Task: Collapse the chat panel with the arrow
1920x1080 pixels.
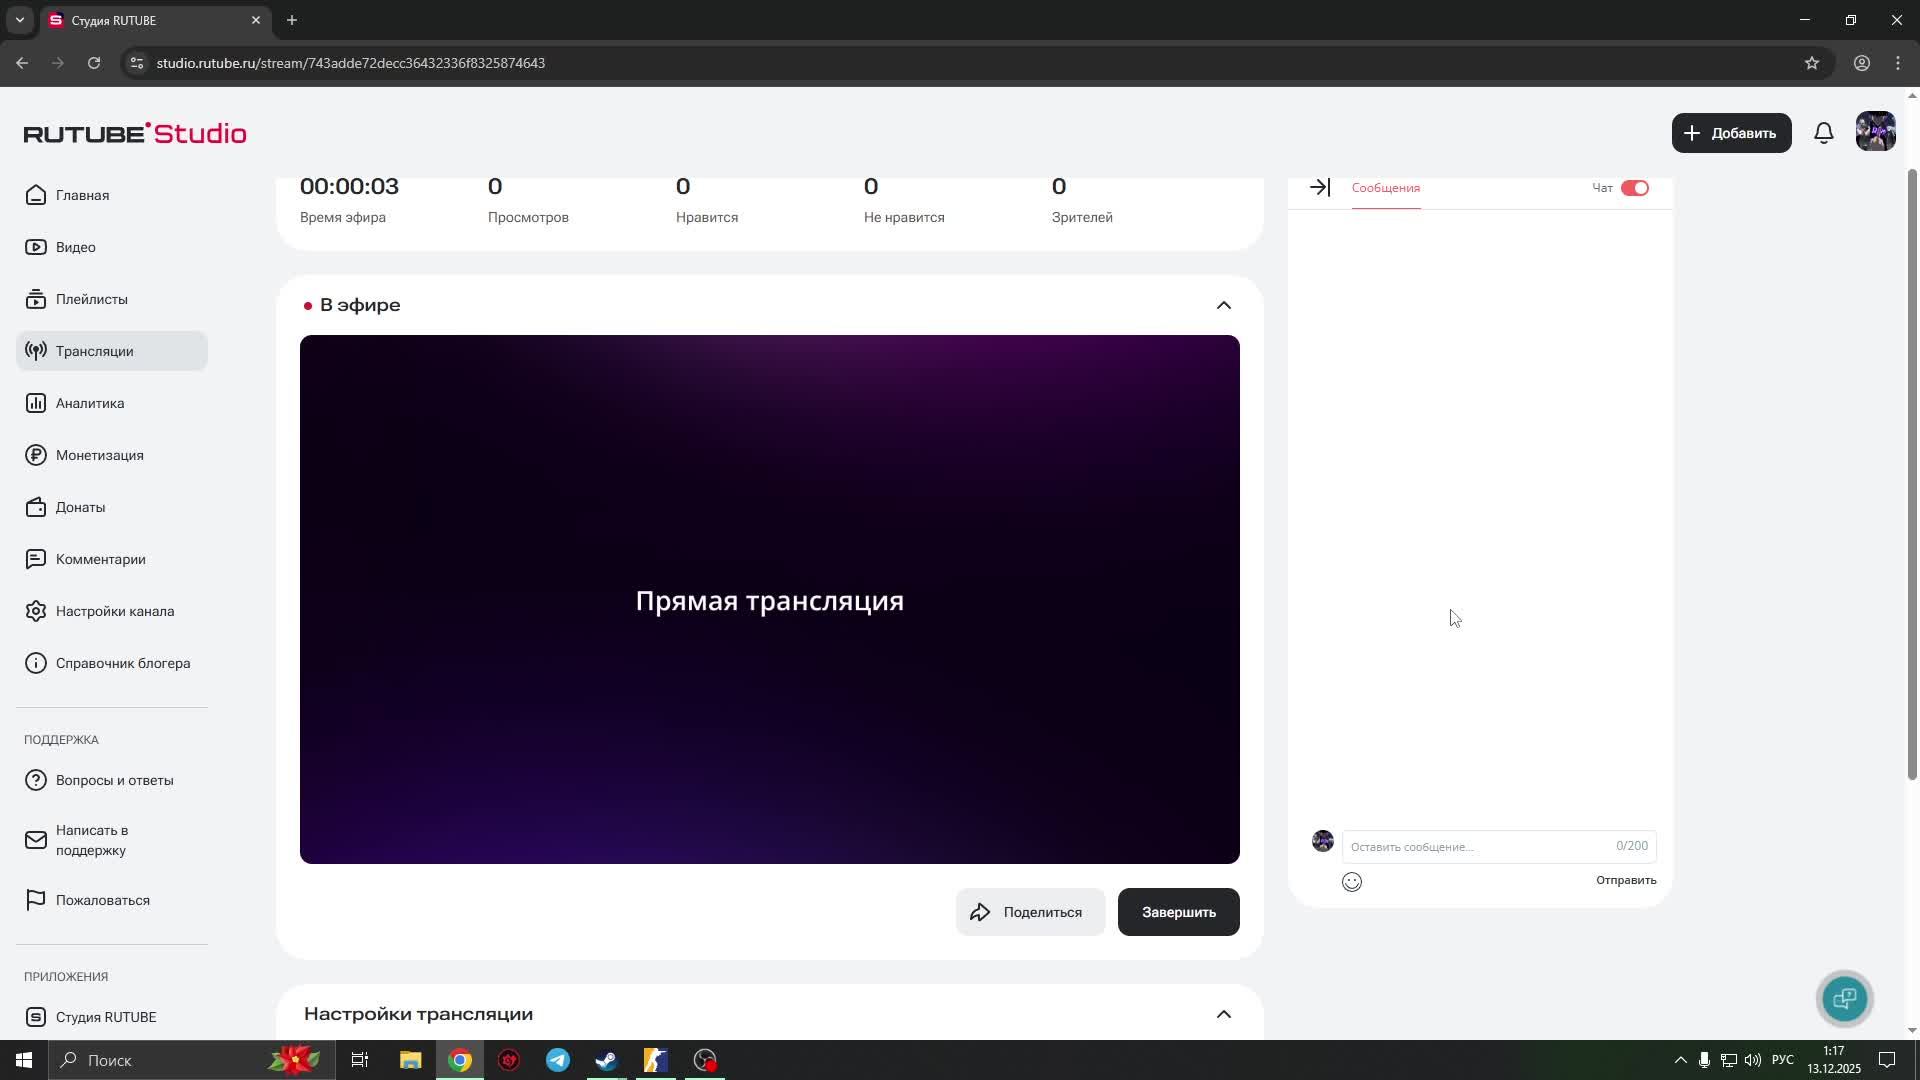Action: [x=1320, y=187]
